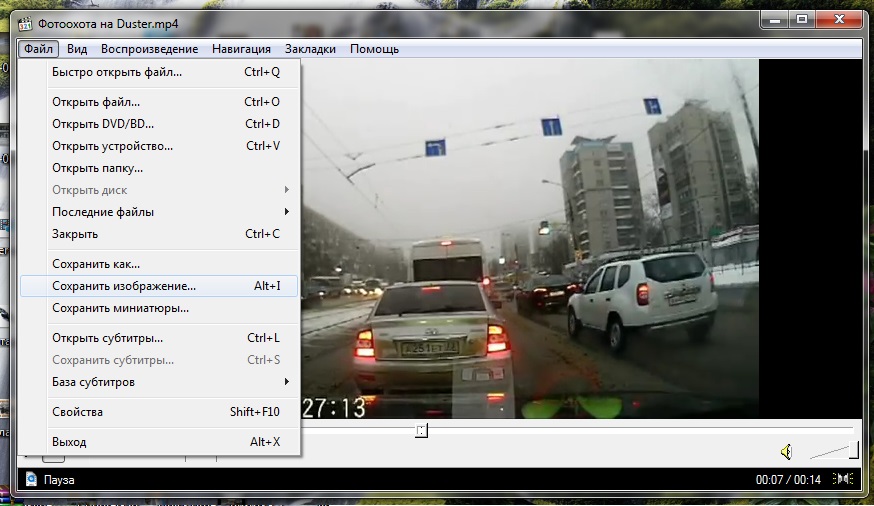Open the 'Воспроизведение' menu
Screen dimensions: 874x506
coord(149,49)
